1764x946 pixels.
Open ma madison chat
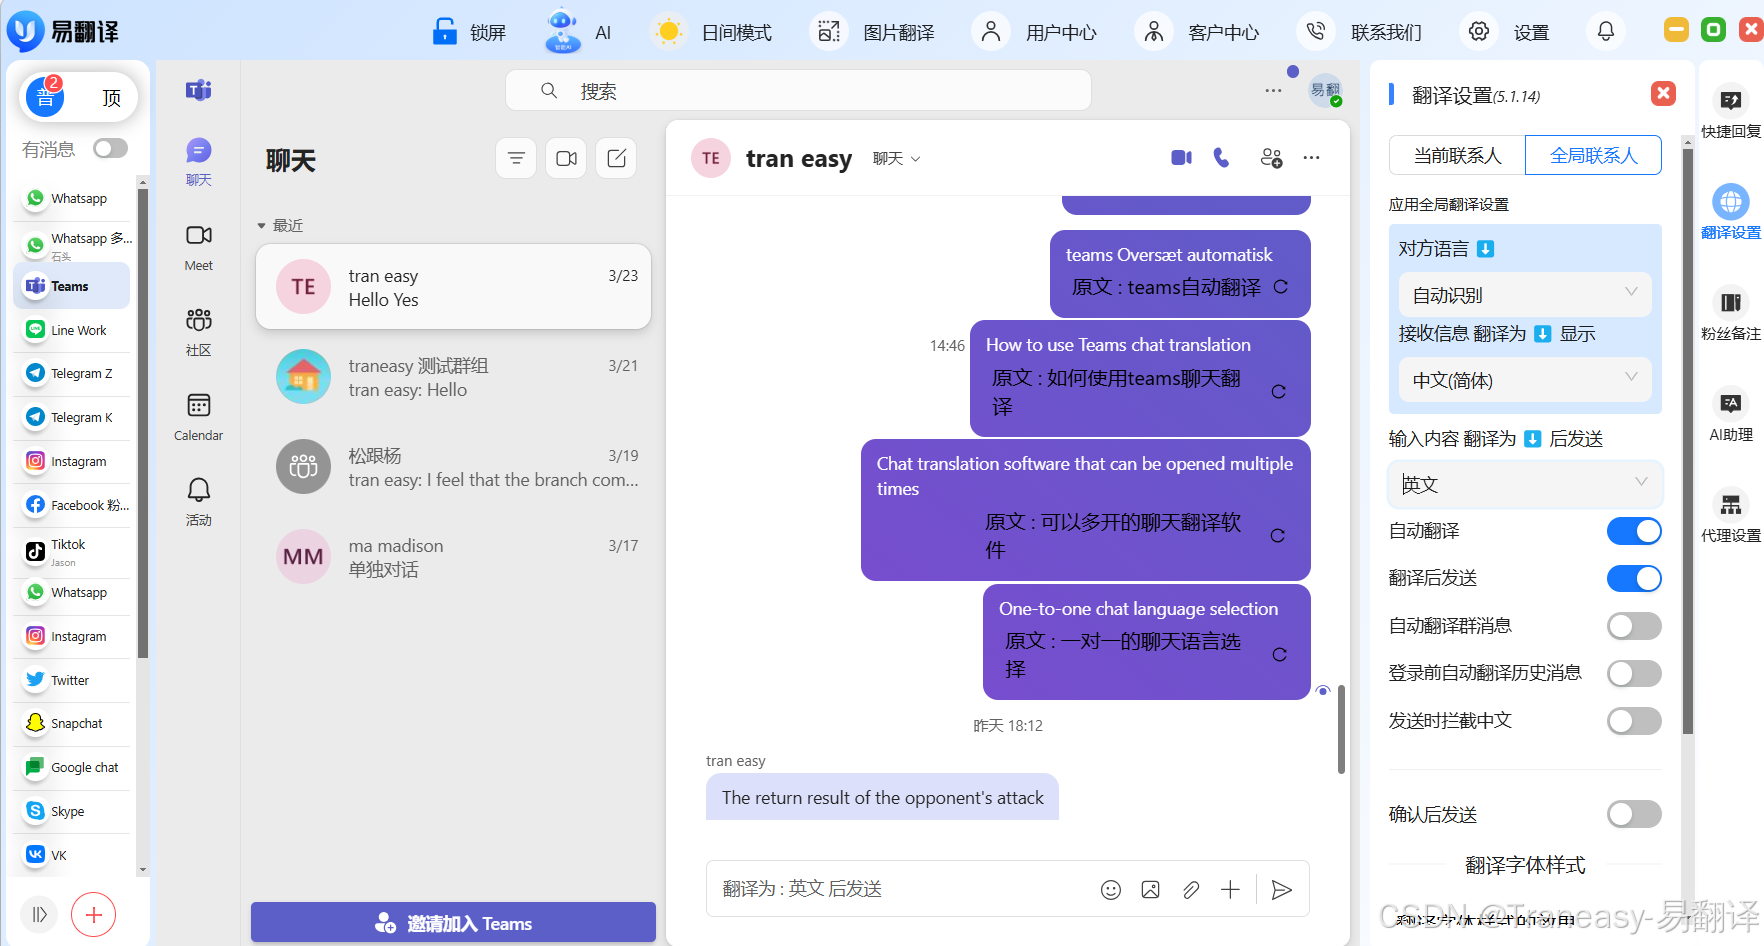(453, 557)
